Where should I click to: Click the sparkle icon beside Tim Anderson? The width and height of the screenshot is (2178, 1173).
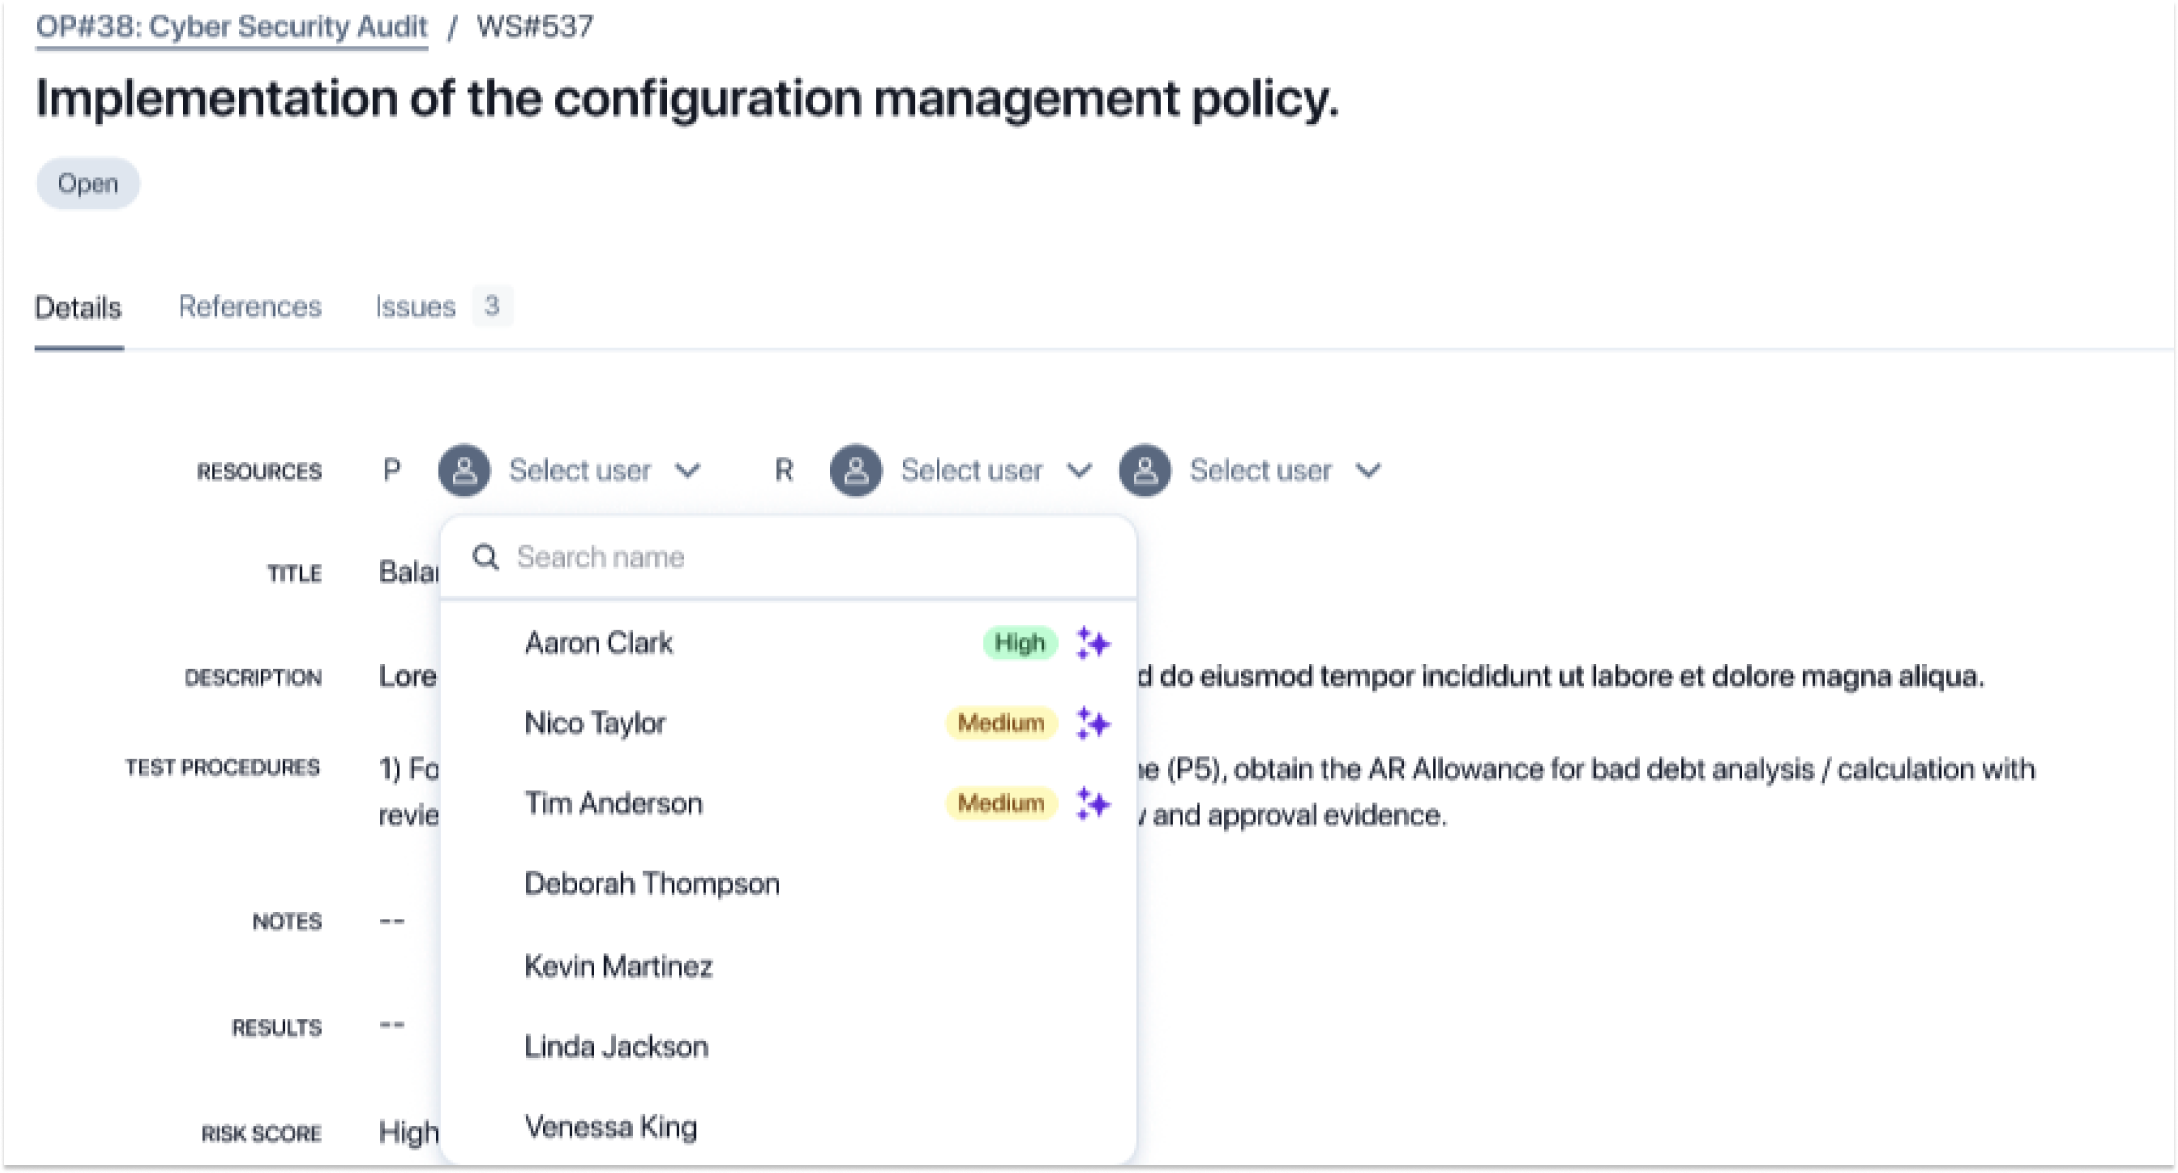(1093, 804)
